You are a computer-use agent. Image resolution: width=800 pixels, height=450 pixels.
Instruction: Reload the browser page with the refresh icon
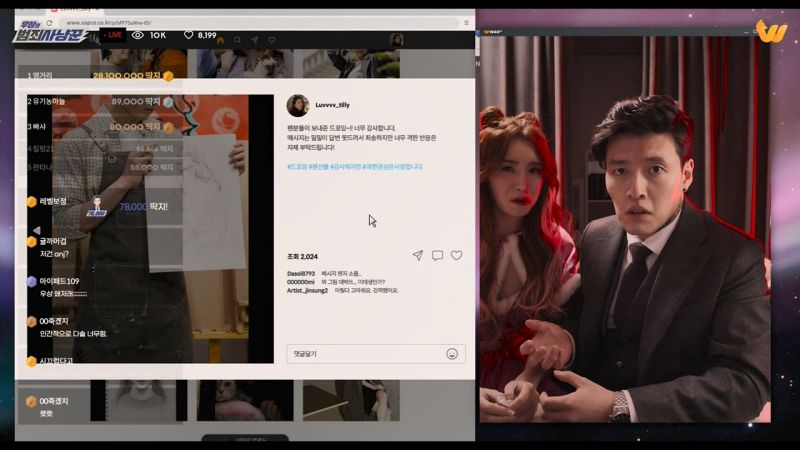pyautogui.click(x=49, y=23)
